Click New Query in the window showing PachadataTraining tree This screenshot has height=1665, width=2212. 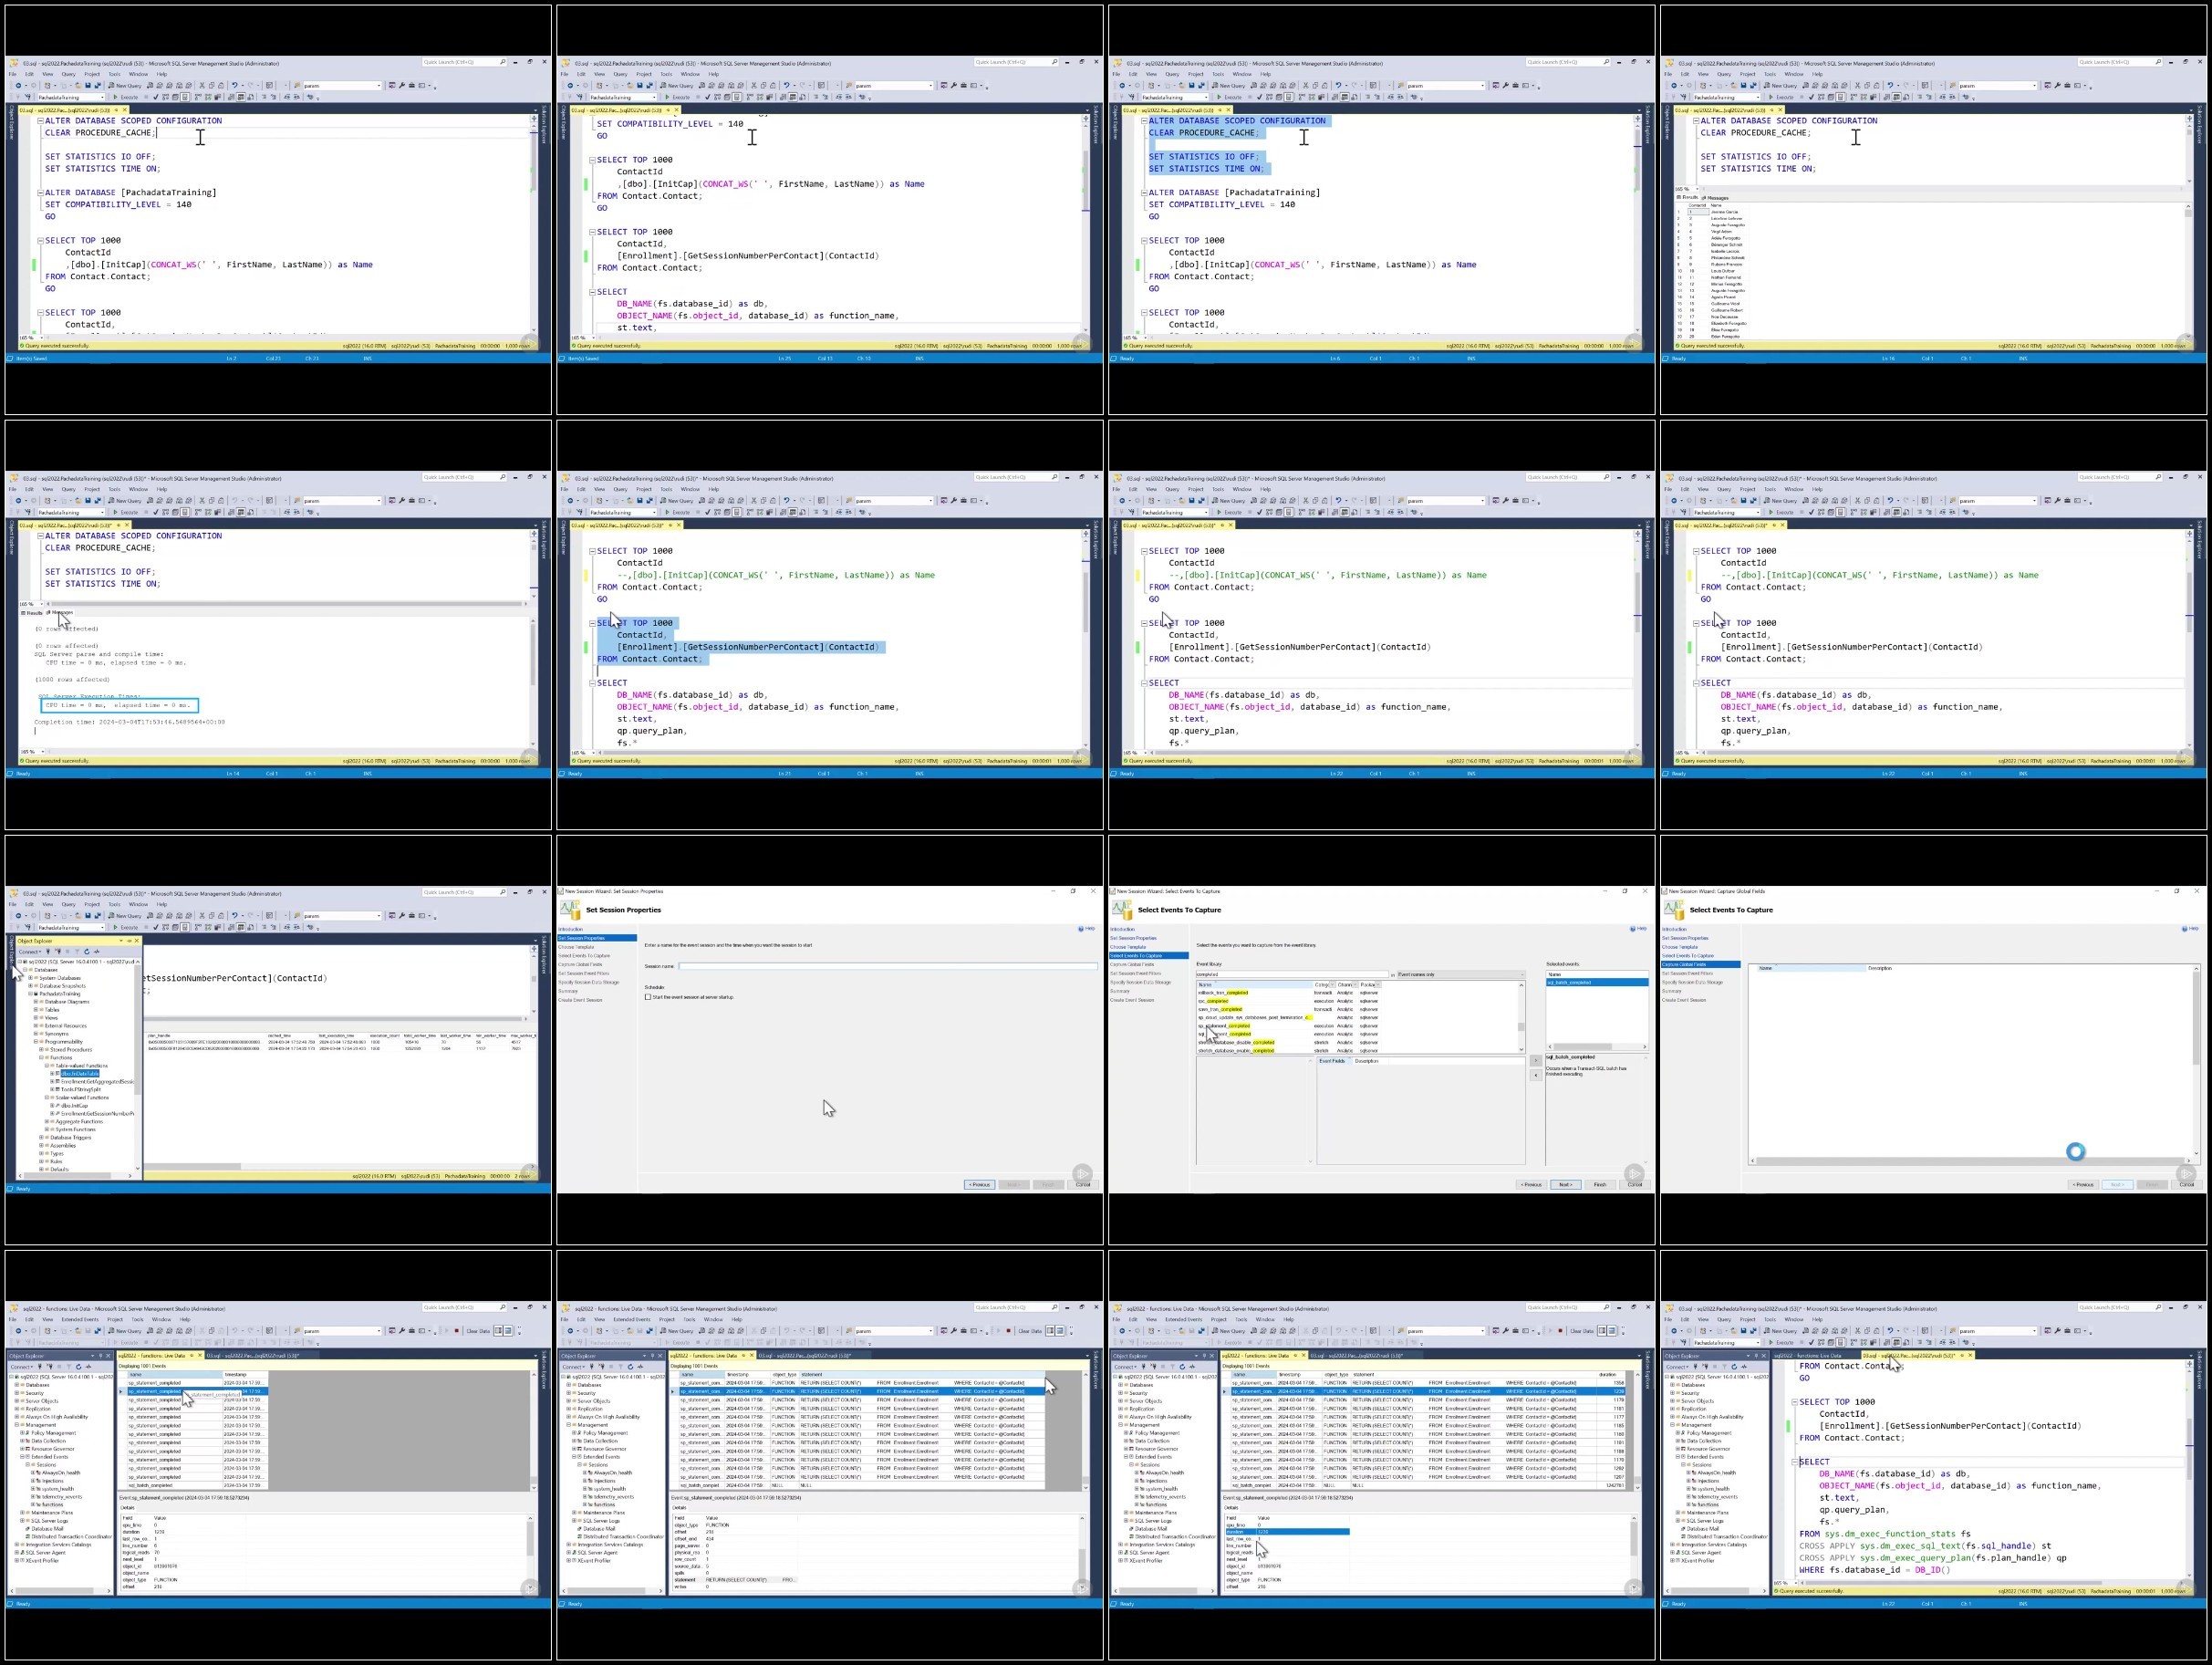pos(125,917)
